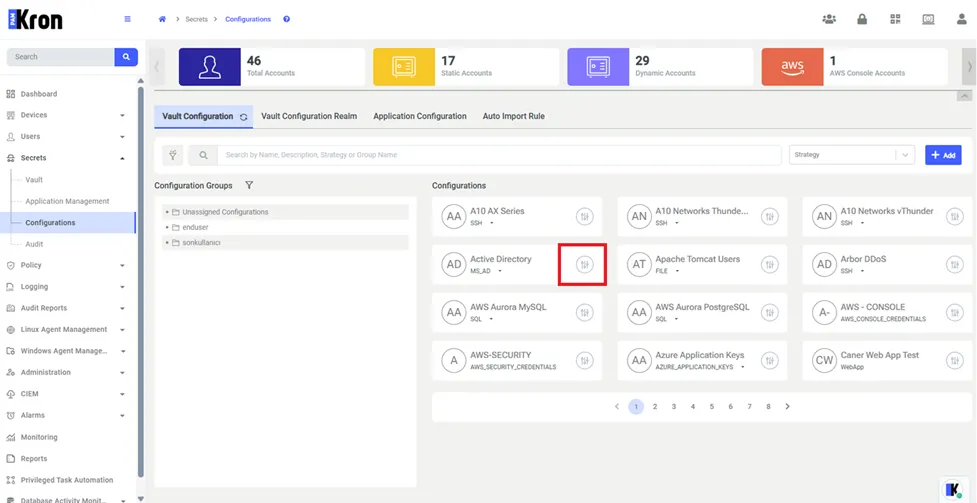This screenshot has width=977, height=503.
Task: Open settings icon on A10 Networks vThunder card
Action: (x=955, y=217)
